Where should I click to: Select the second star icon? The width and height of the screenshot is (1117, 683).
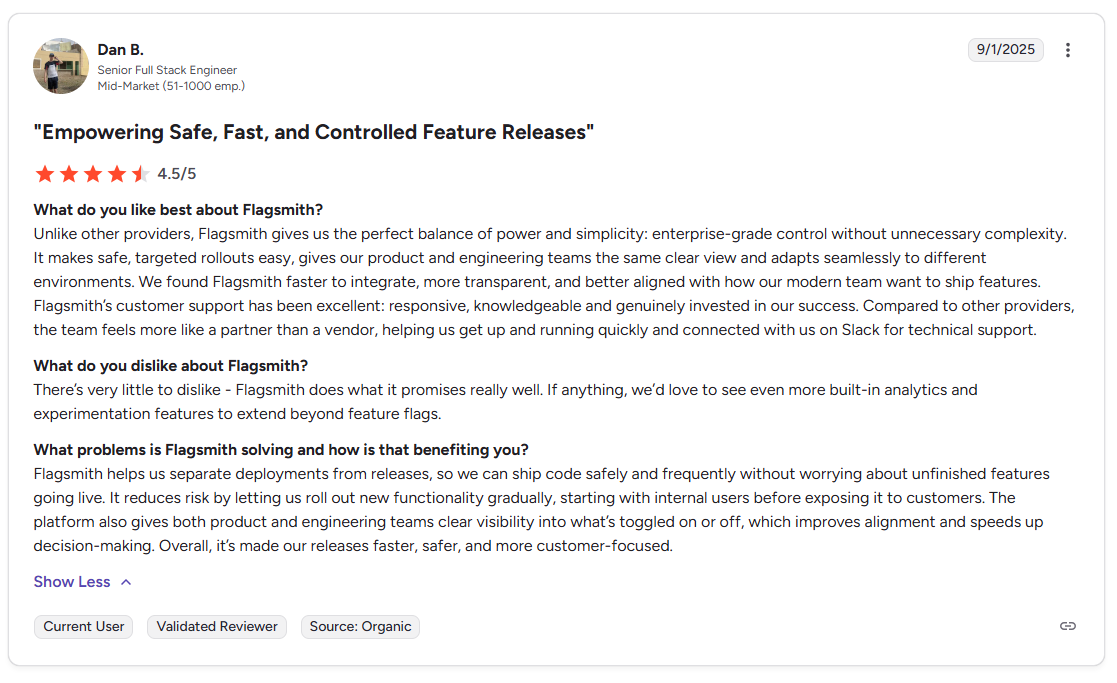tap(68, 173)
